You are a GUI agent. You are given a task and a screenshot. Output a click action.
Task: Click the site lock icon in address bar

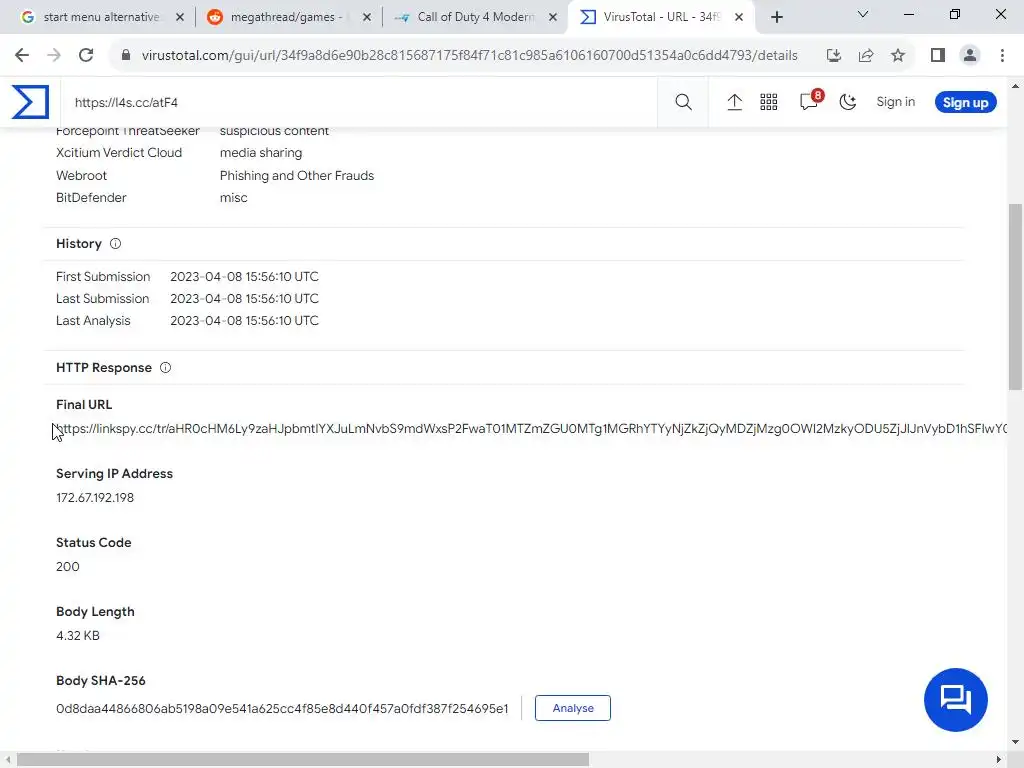coord(126,56)
